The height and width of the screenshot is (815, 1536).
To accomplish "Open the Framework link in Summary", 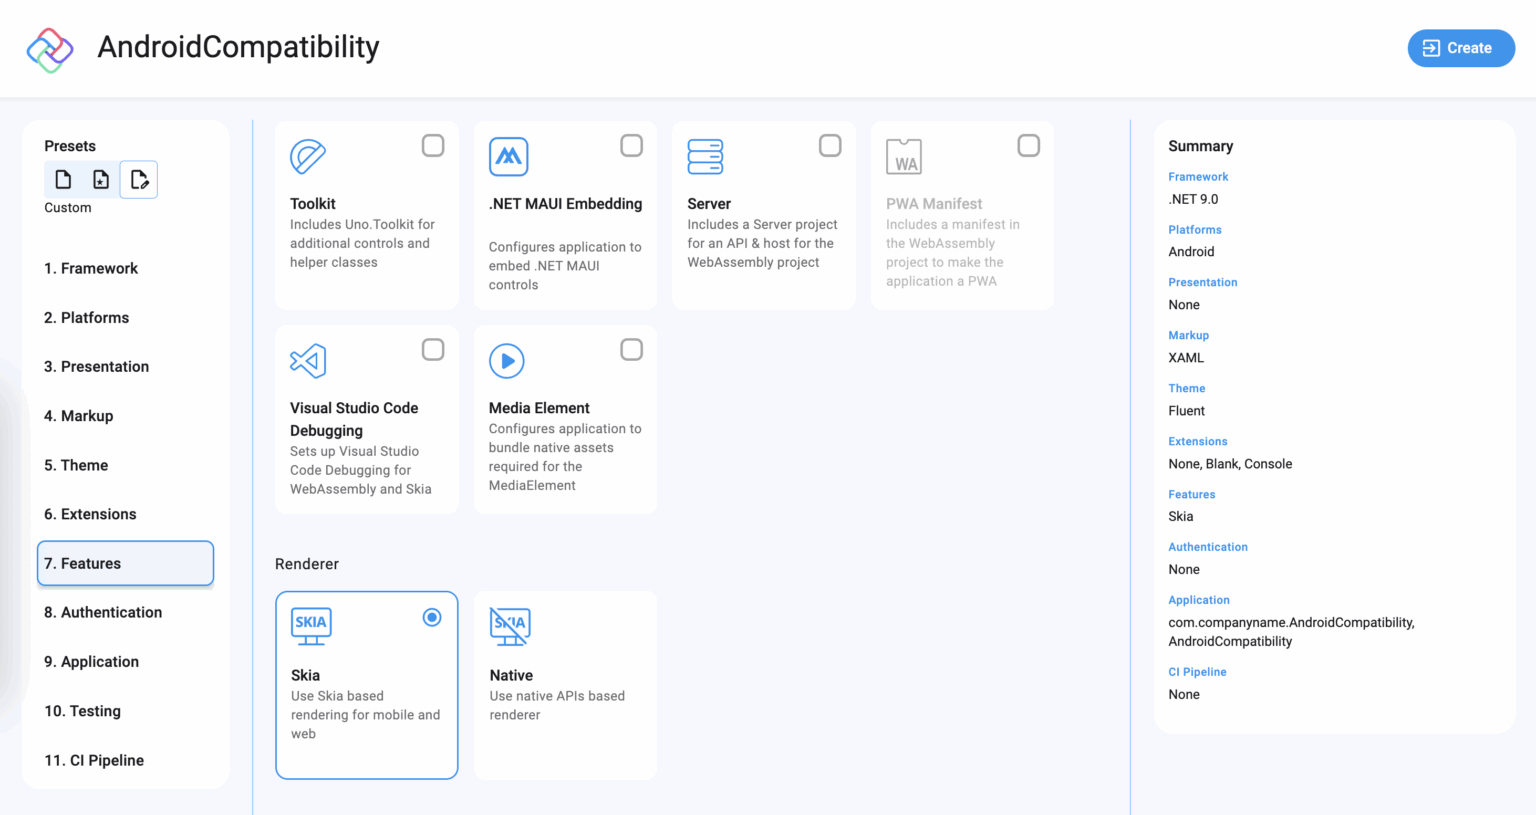I will 1198,177.
